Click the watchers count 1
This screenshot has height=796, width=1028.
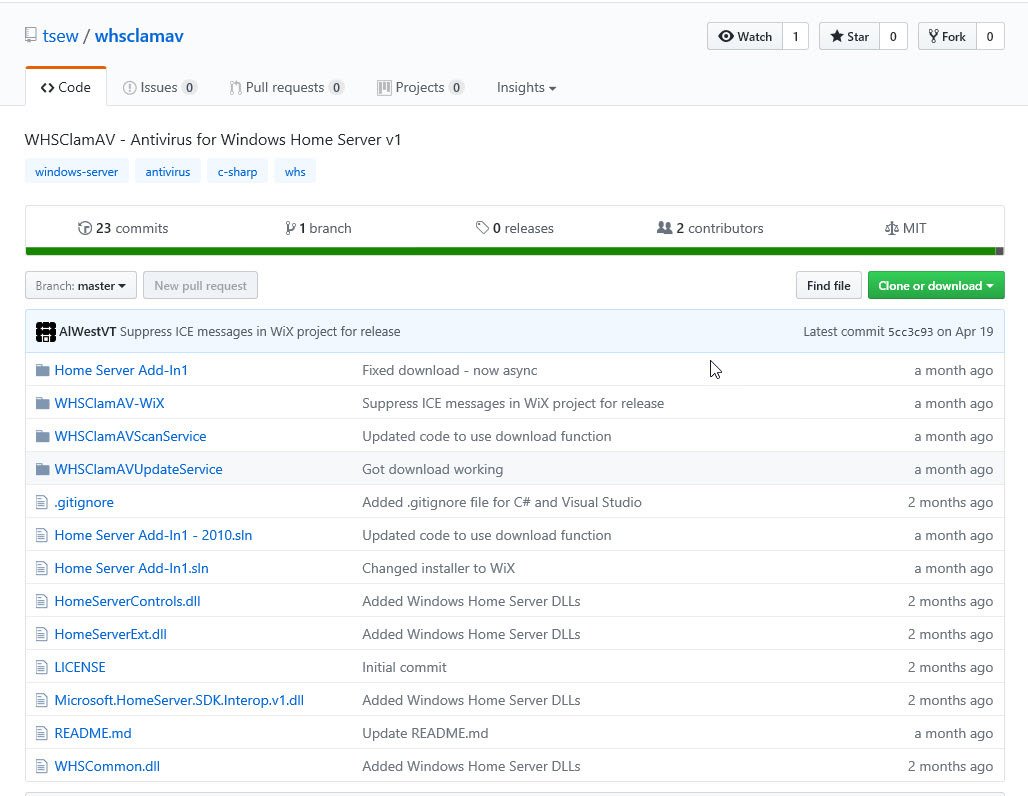[795, 37]
